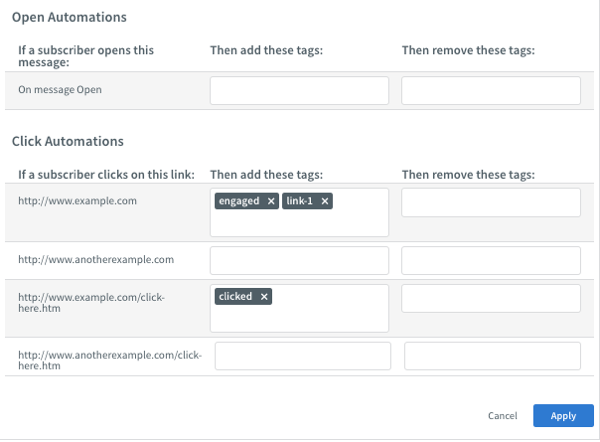Remove the "engaged" tag using its x
The width and height of the screenshot is (600, 442).
click(270, 201)
